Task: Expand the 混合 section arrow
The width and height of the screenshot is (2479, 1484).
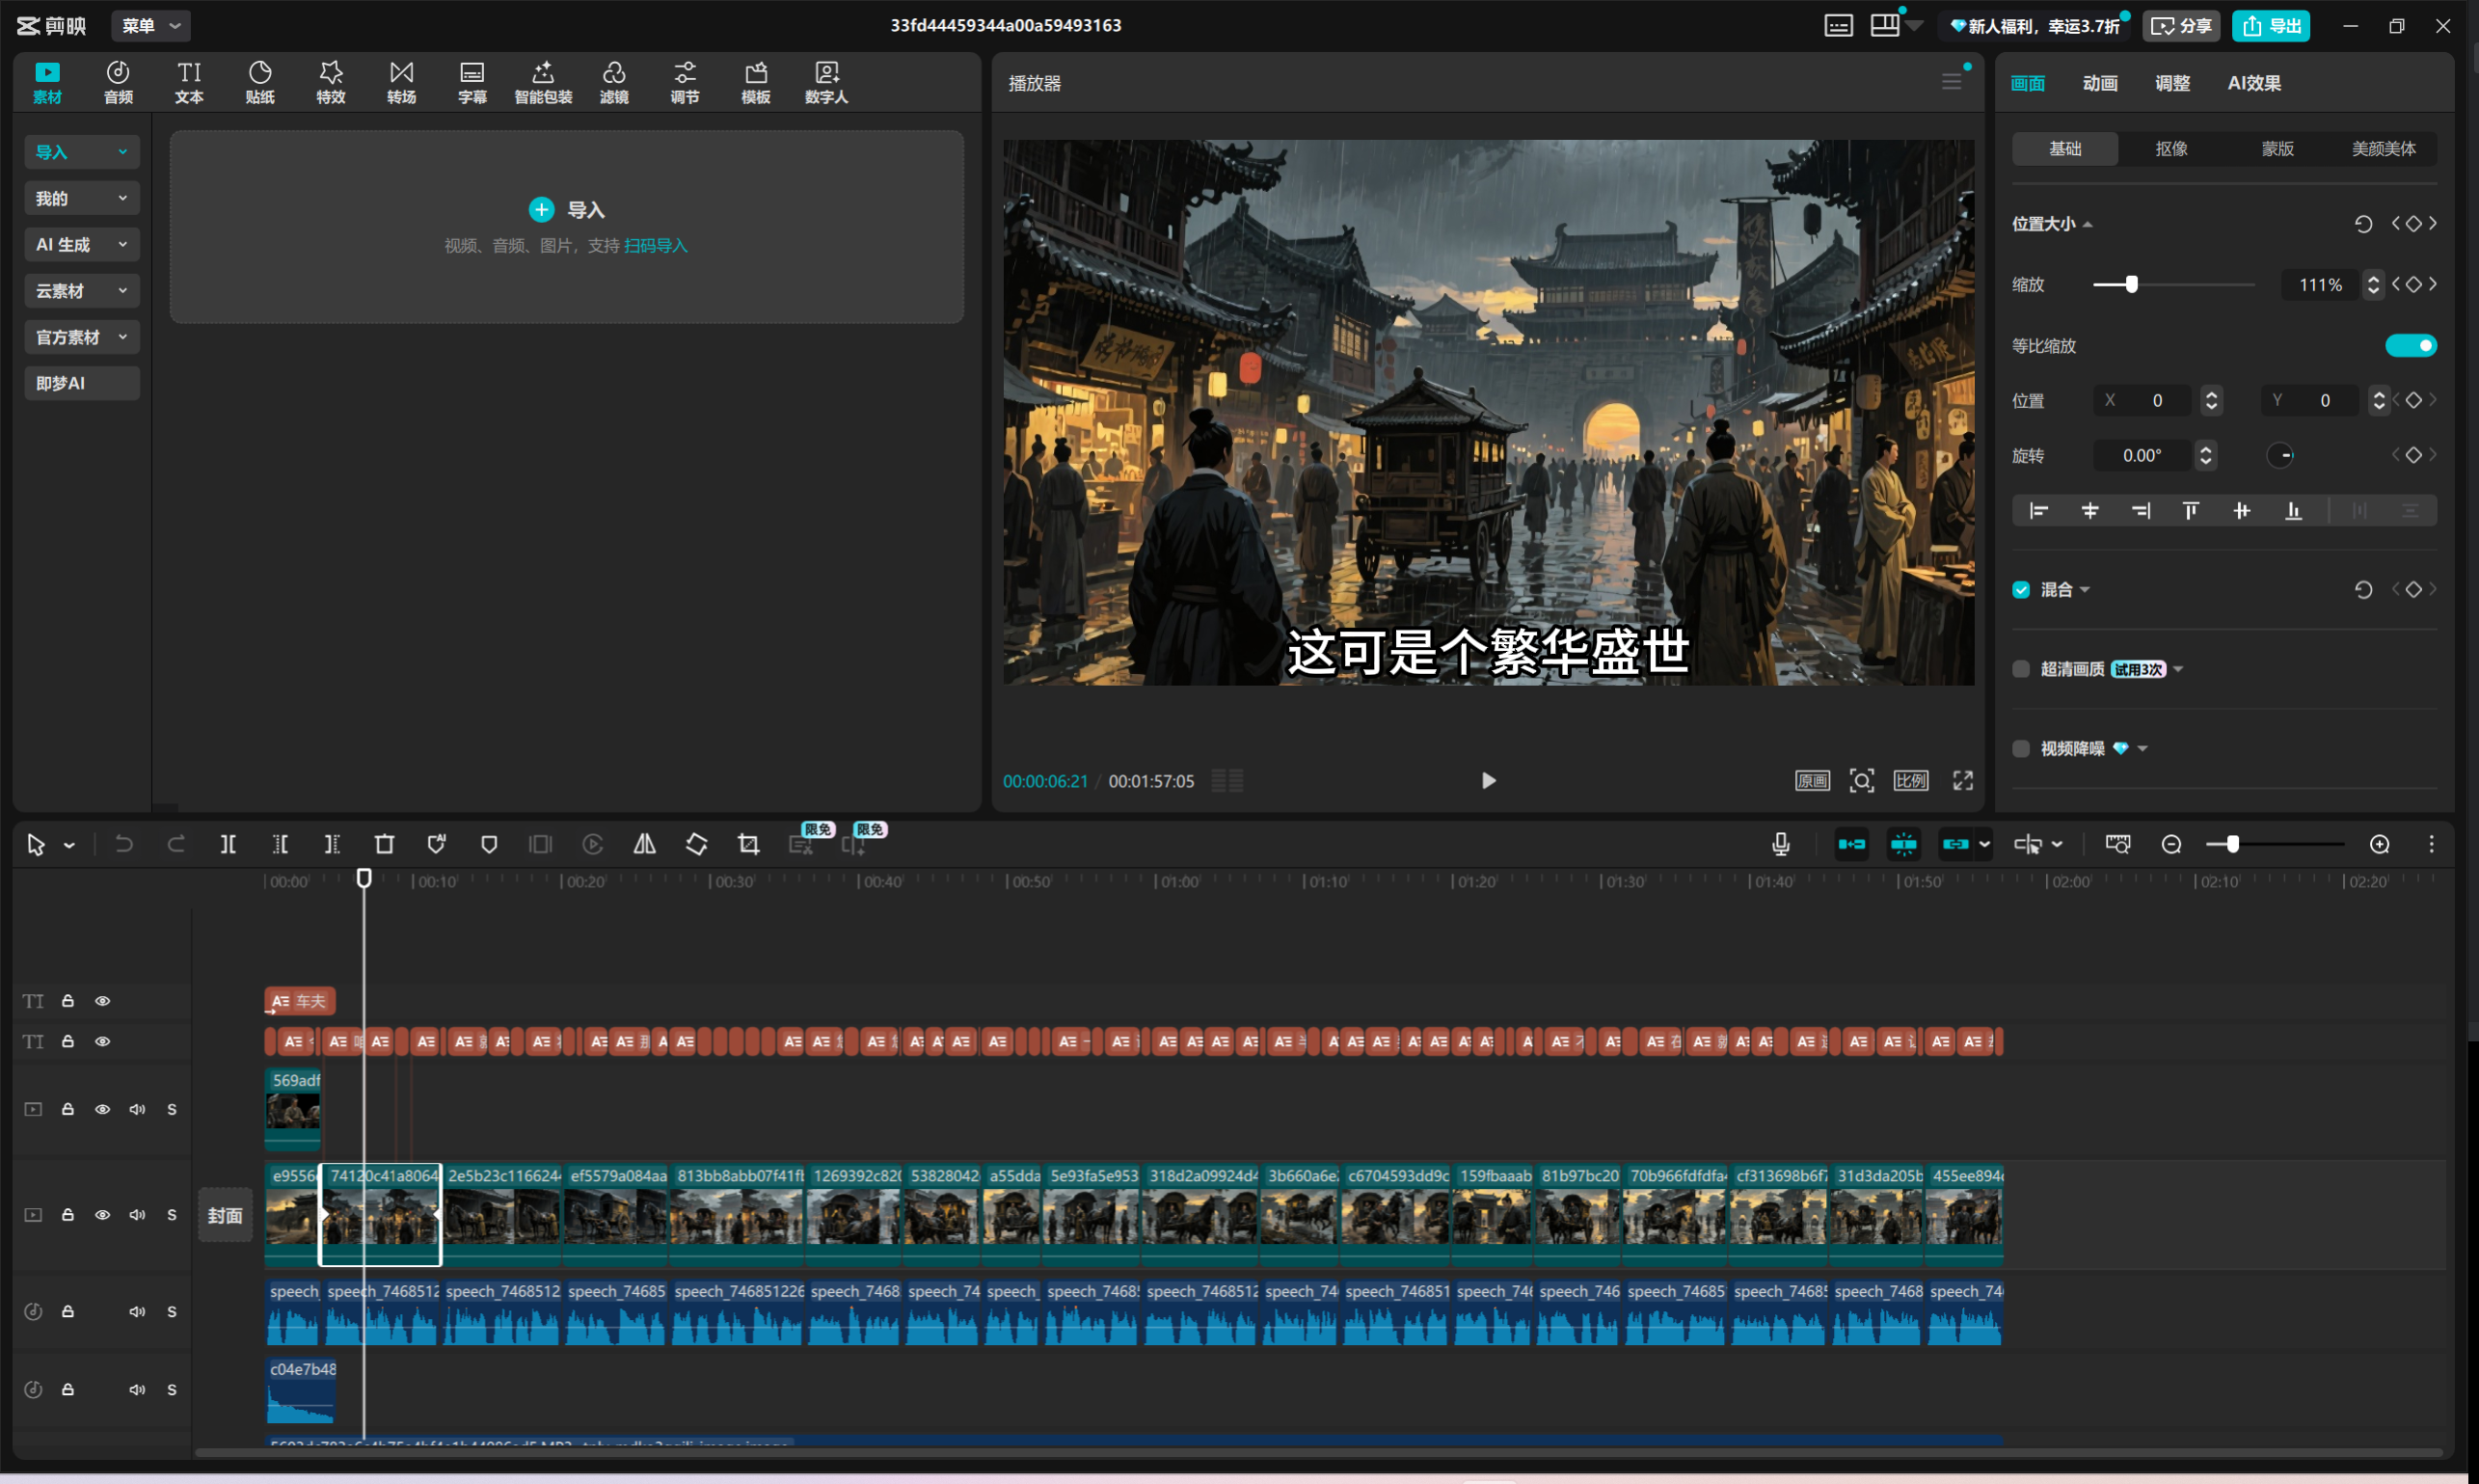Action: coord(2084,590)
